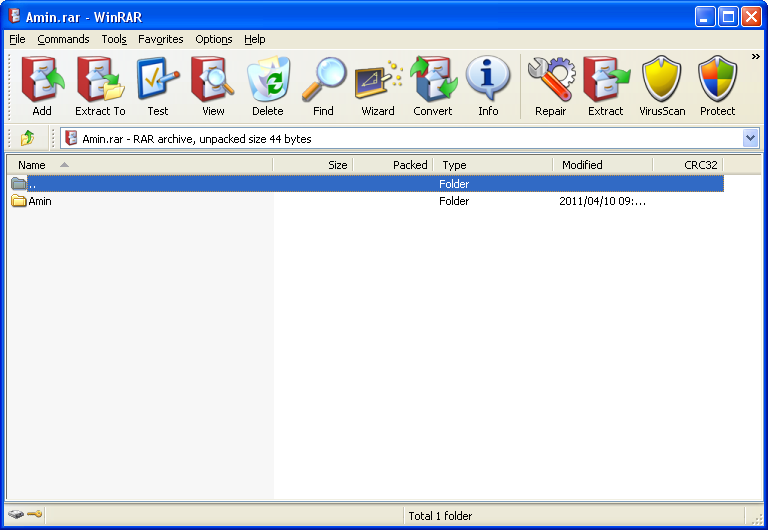Open the View file tool

(x=213, y=85)
